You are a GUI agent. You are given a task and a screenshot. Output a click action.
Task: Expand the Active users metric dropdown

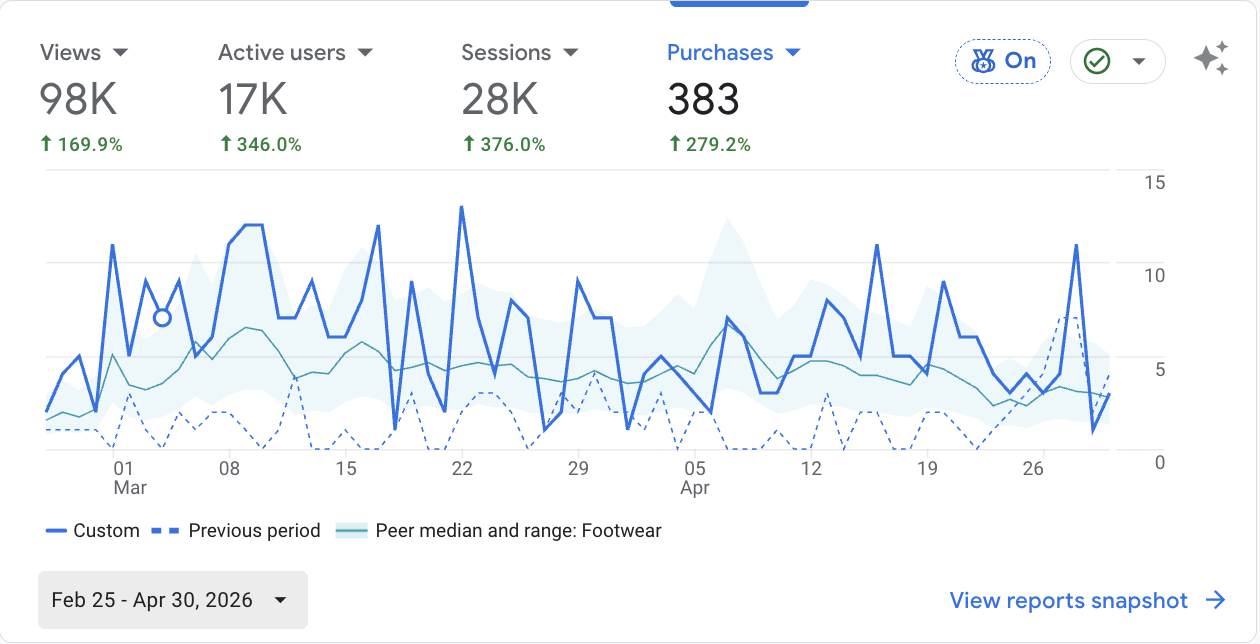tap(365, 52)
